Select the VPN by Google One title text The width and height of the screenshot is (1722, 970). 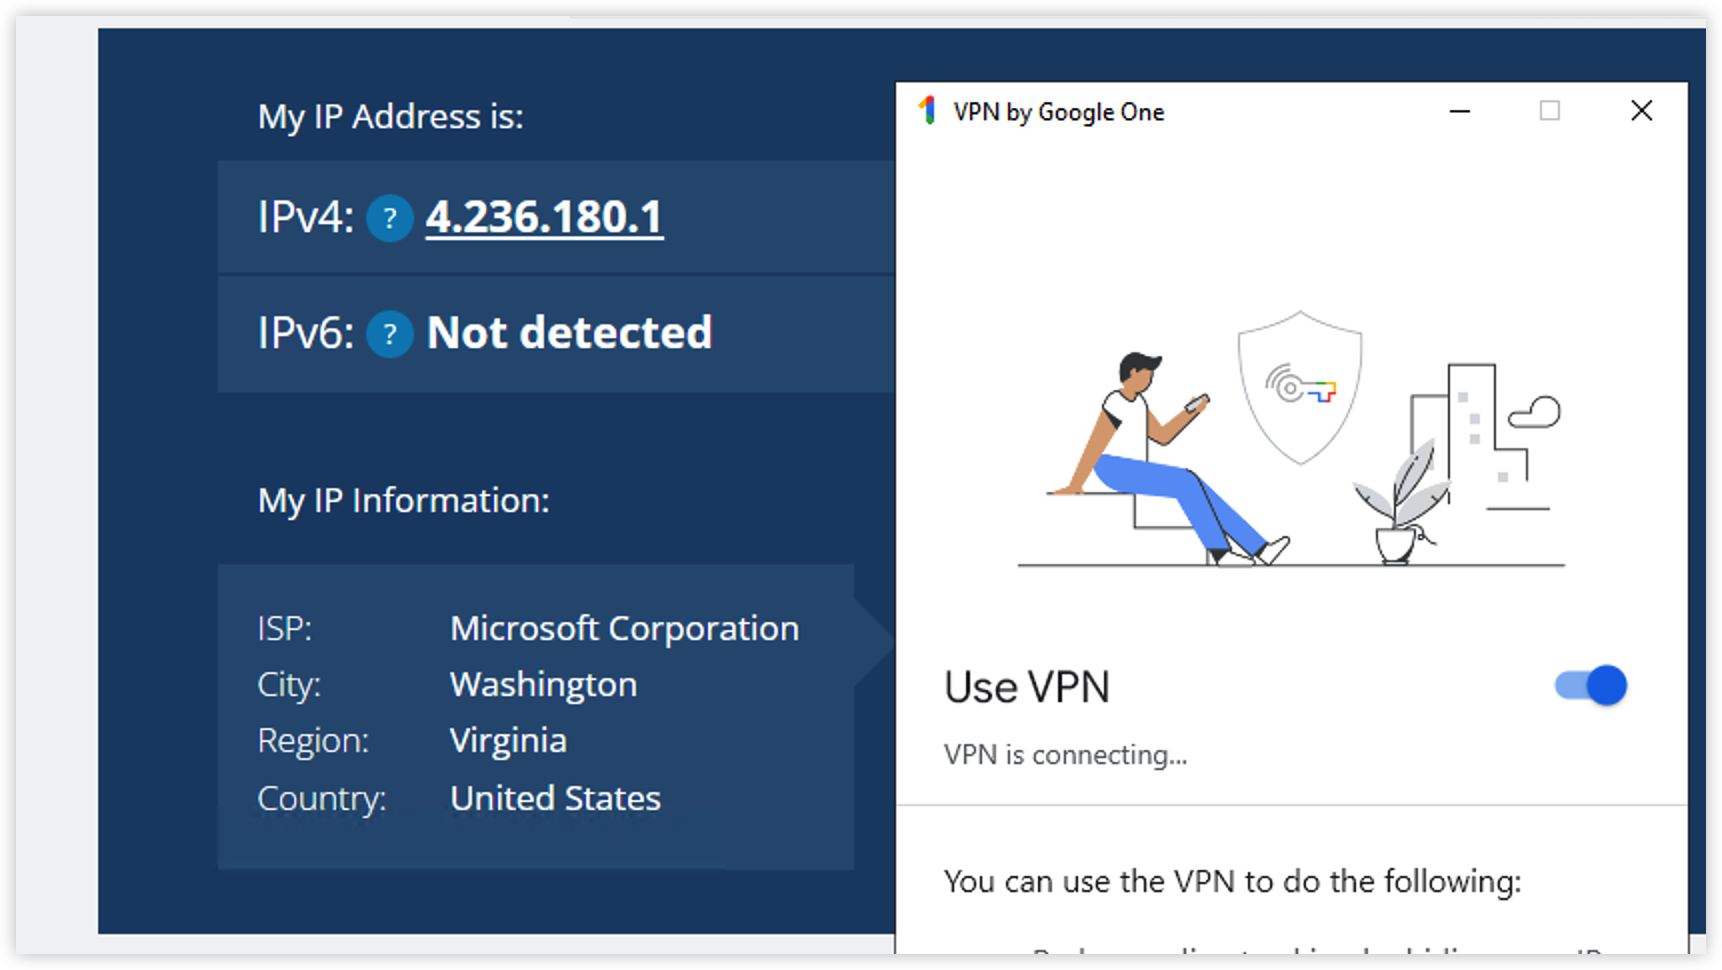(1058, 112)
